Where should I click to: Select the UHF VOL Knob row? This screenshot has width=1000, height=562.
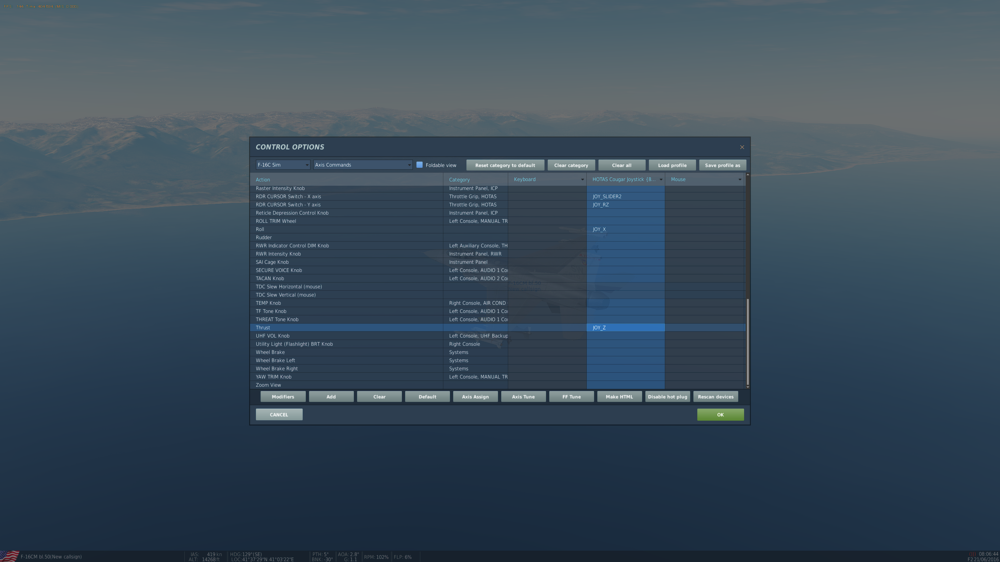point(497,336)
